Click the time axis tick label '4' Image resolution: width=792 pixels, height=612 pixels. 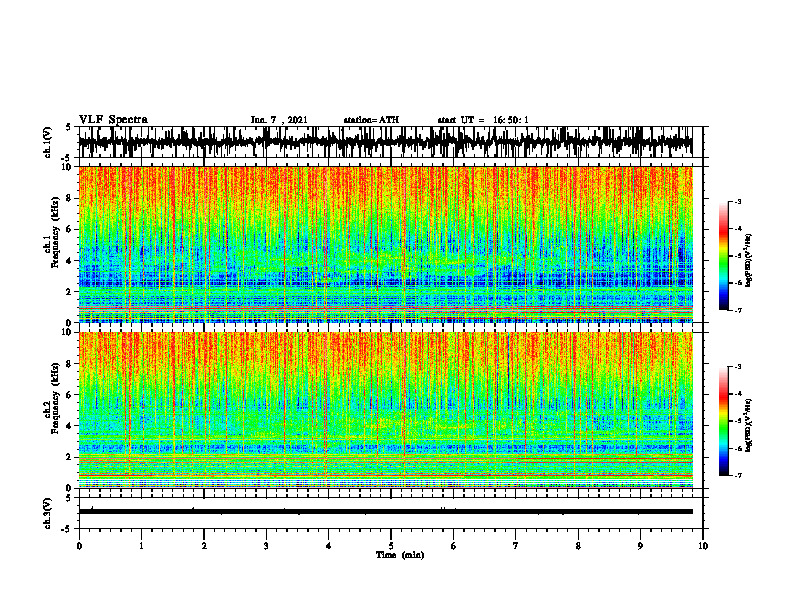click(x=328, y=546)
